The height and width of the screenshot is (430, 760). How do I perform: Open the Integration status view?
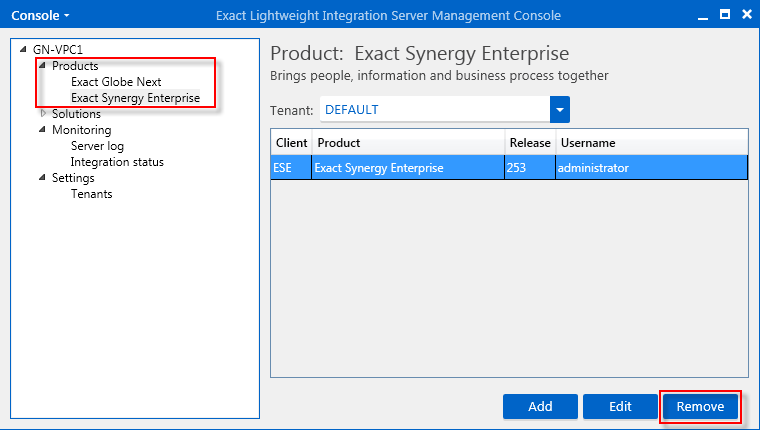click(x=117, y=161)
